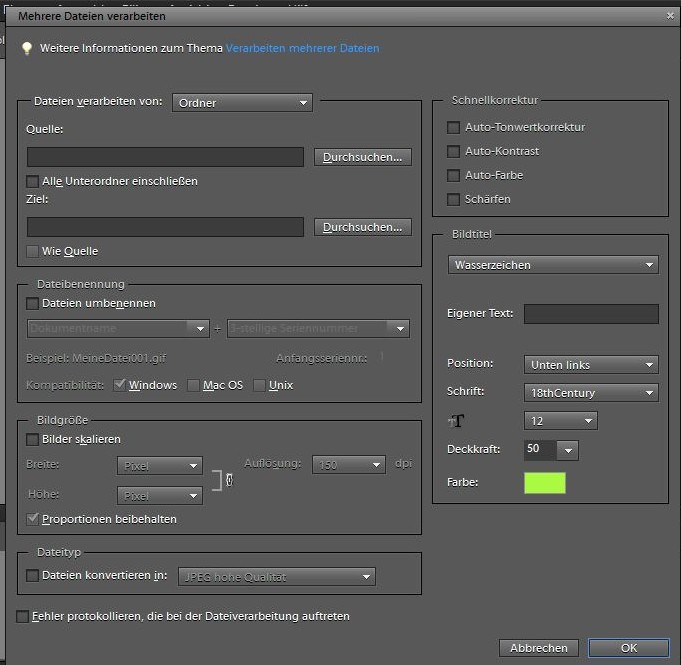The width and height of the screenshot is (681, 665).
Task: Toggle Bilder skalieren checkbox
Action: point(33,439)
